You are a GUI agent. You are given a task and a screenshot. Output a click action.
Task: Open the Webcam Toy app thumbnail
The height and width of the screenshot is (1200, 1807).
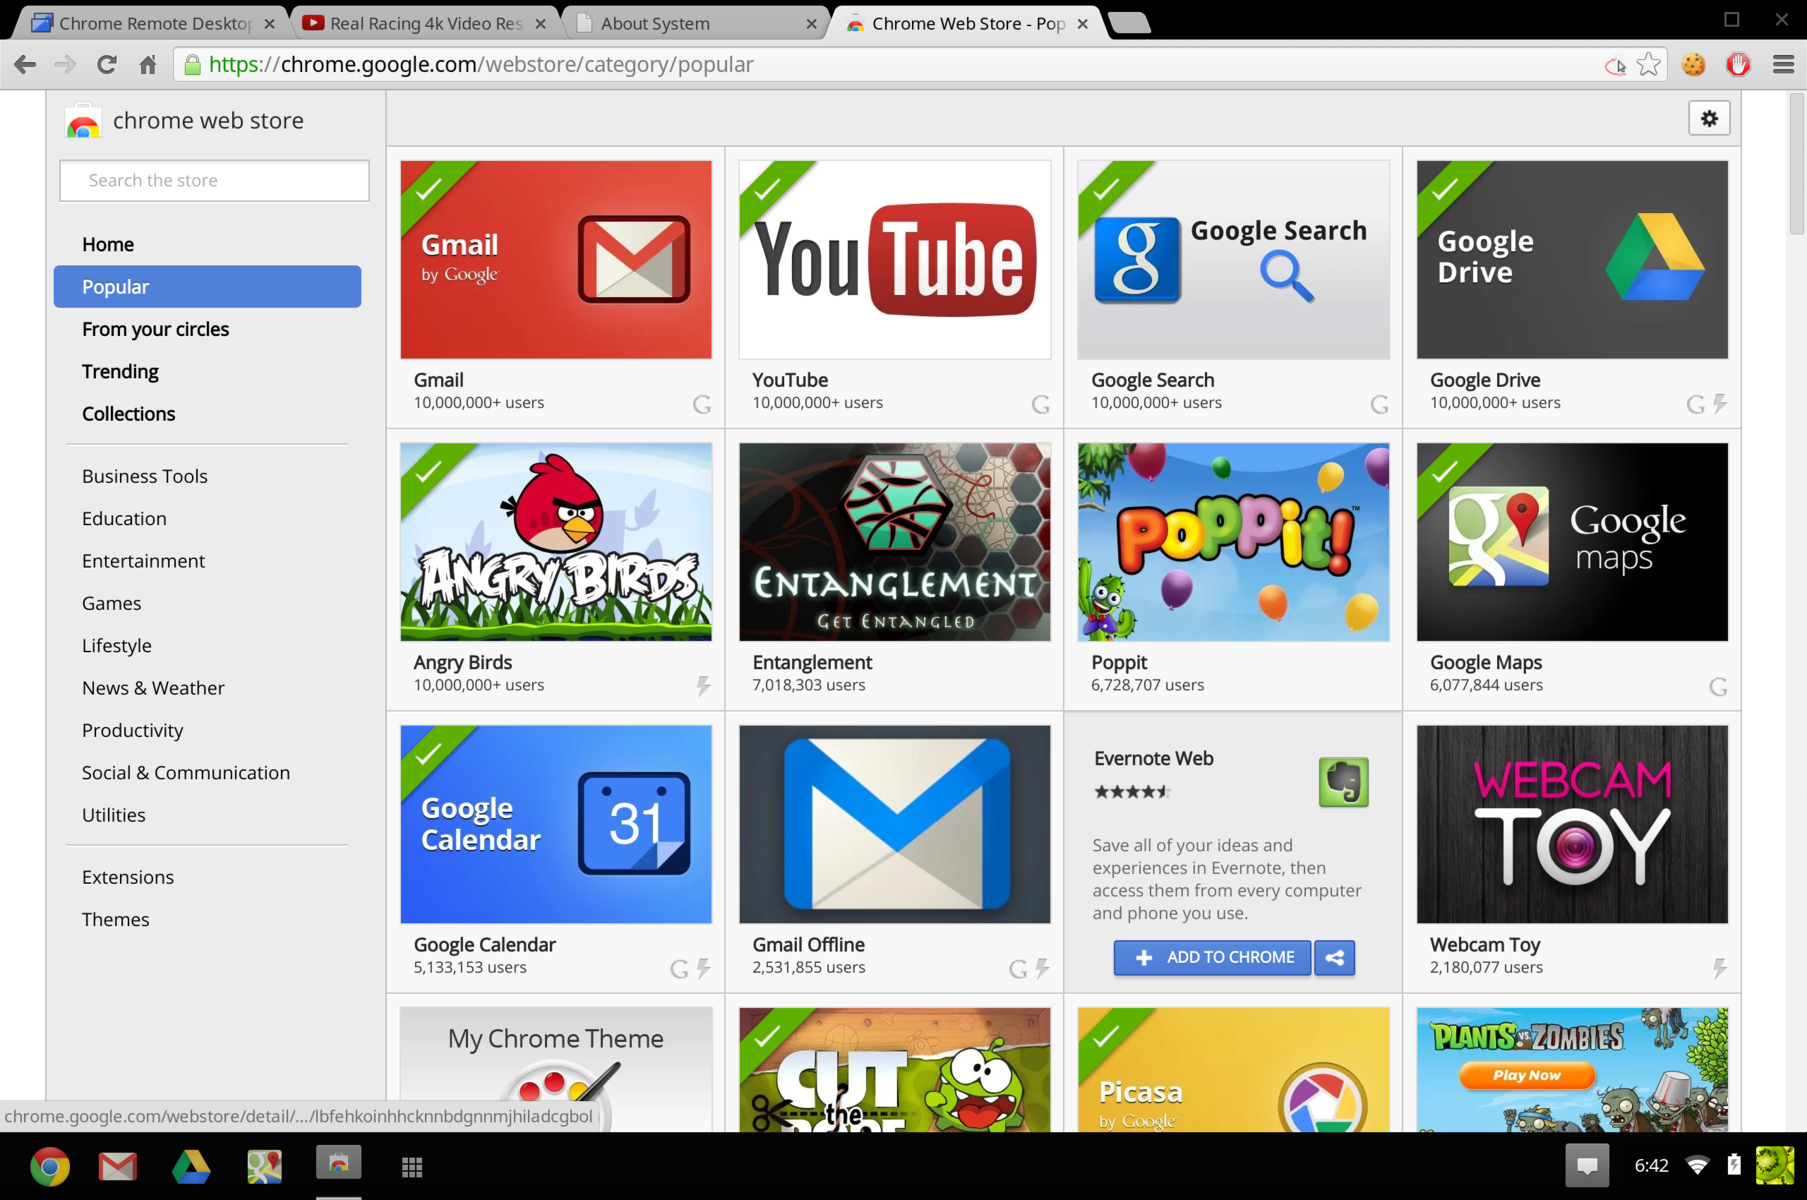(1572, 824)
